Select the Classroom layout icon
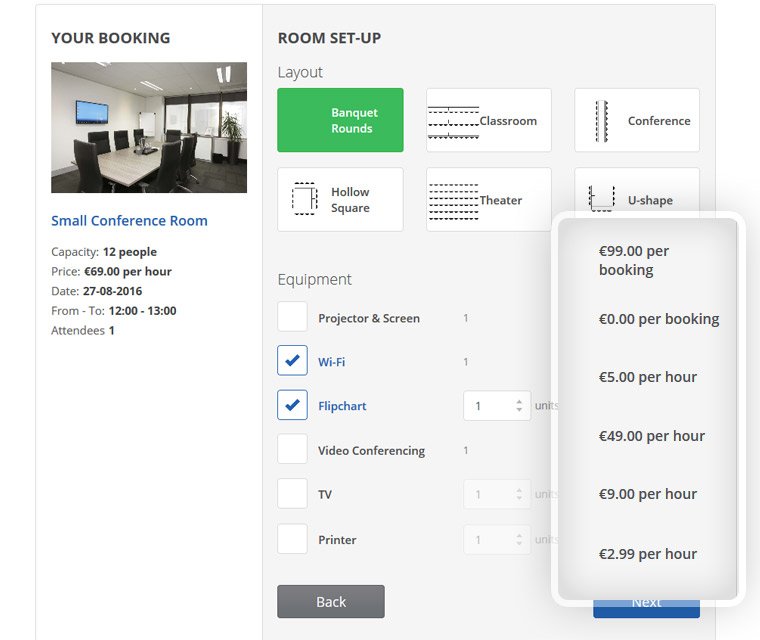760x640 pixels. click(453, 120)
